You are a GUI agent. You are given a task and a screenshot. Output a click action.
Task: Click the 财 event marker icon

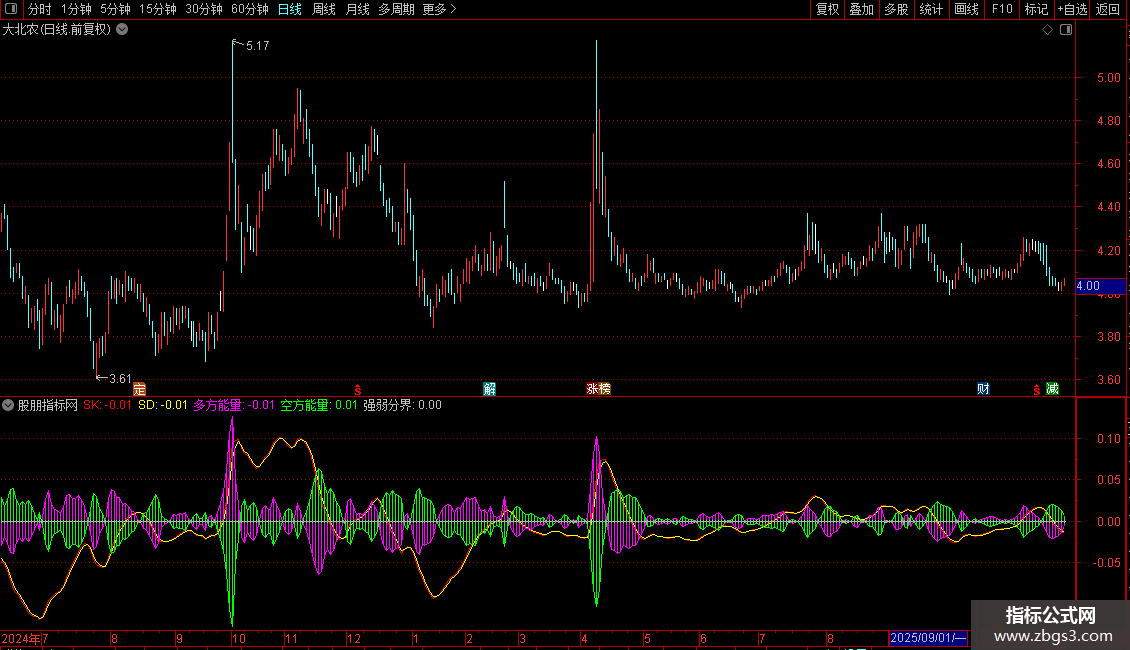(984, 388)
